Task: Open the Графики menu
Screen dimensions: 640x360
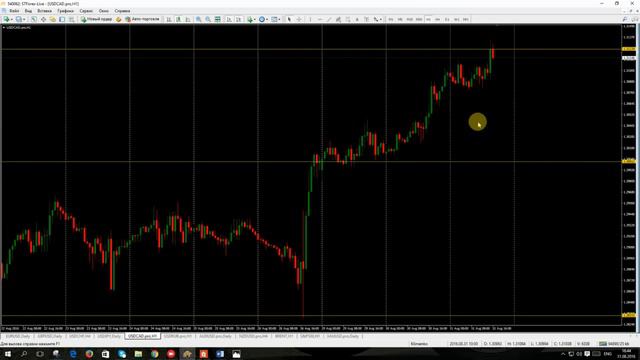Action: pyautogui.click(x=65, y=11)
